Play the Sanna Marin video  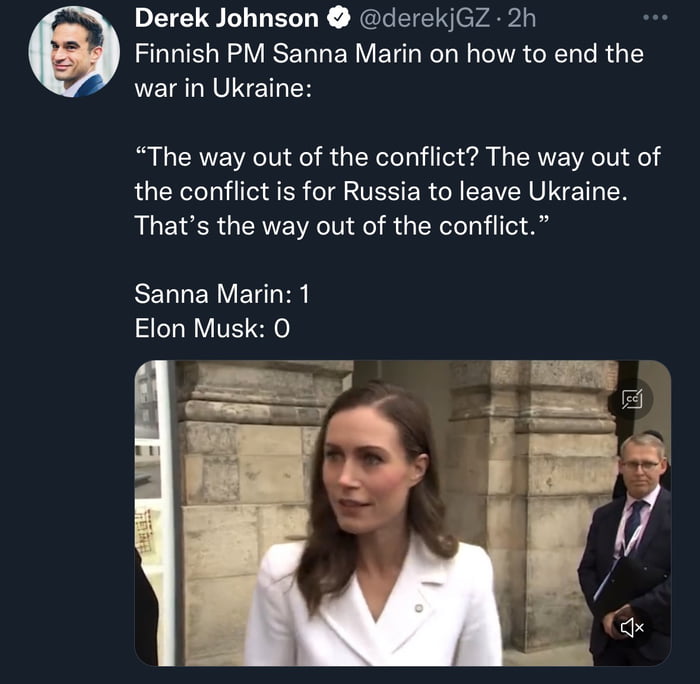(402, 512)
